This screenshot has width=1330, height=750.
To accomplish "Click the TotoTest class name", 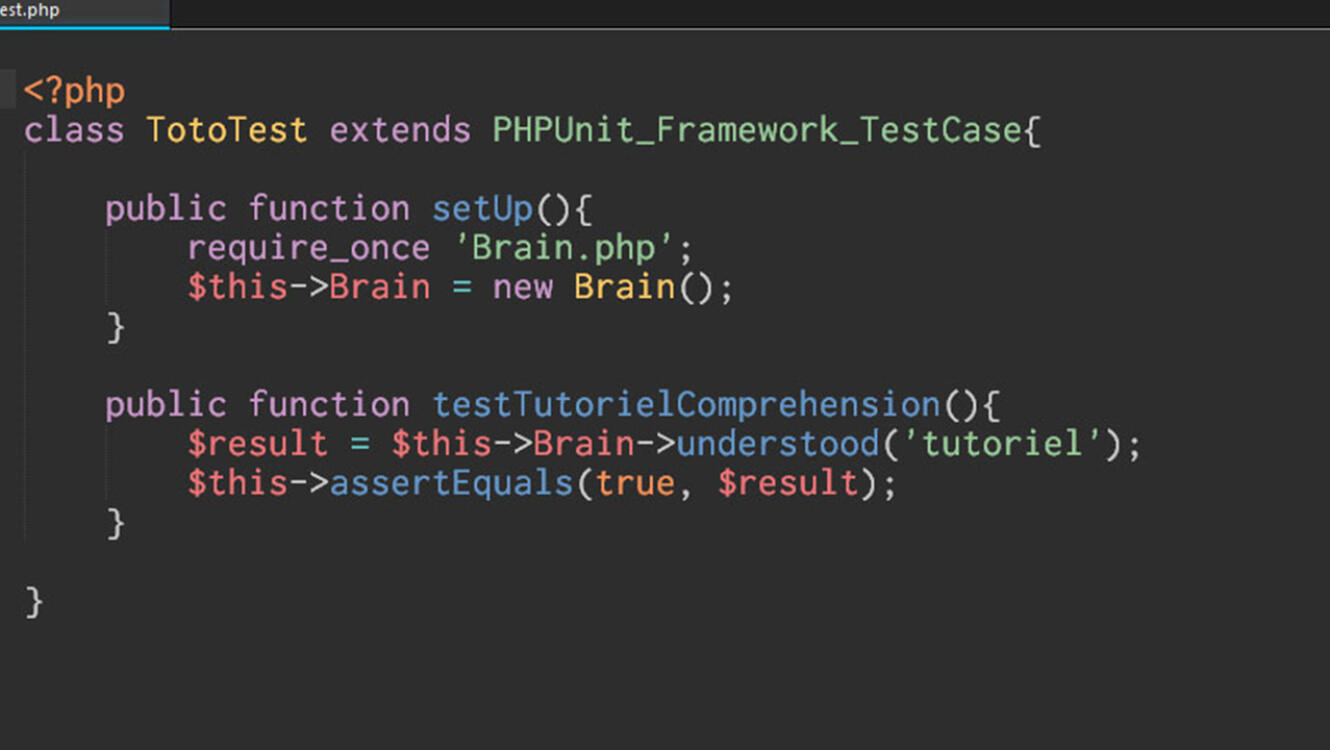I will click(227, 130).
